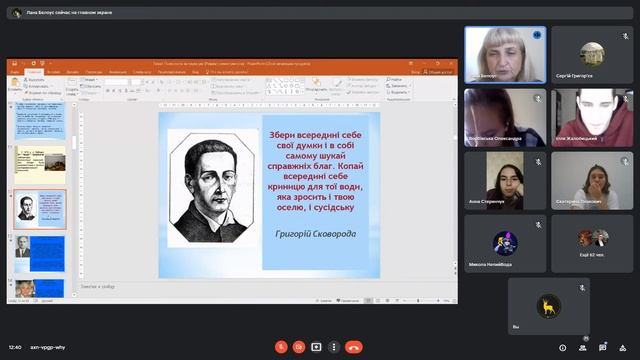Switch to Normal view in status bar
The image size is (640, 360).
[368, 301]
